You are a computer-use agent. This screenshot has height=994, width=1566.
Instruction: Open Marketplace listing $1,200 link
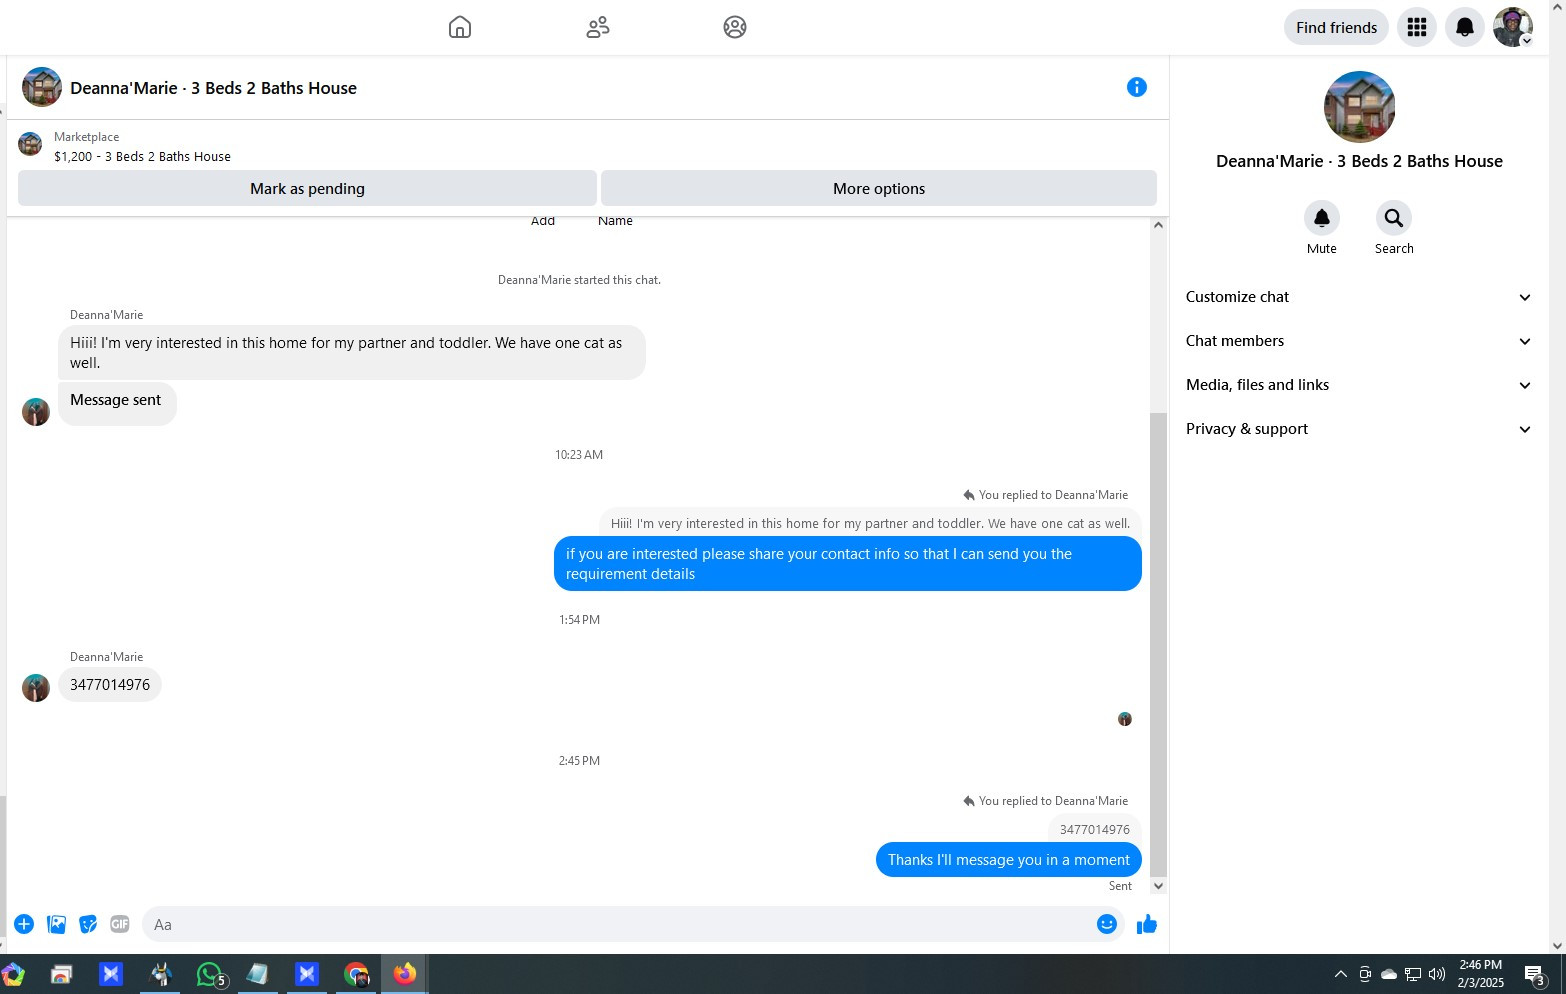[142, 156]
